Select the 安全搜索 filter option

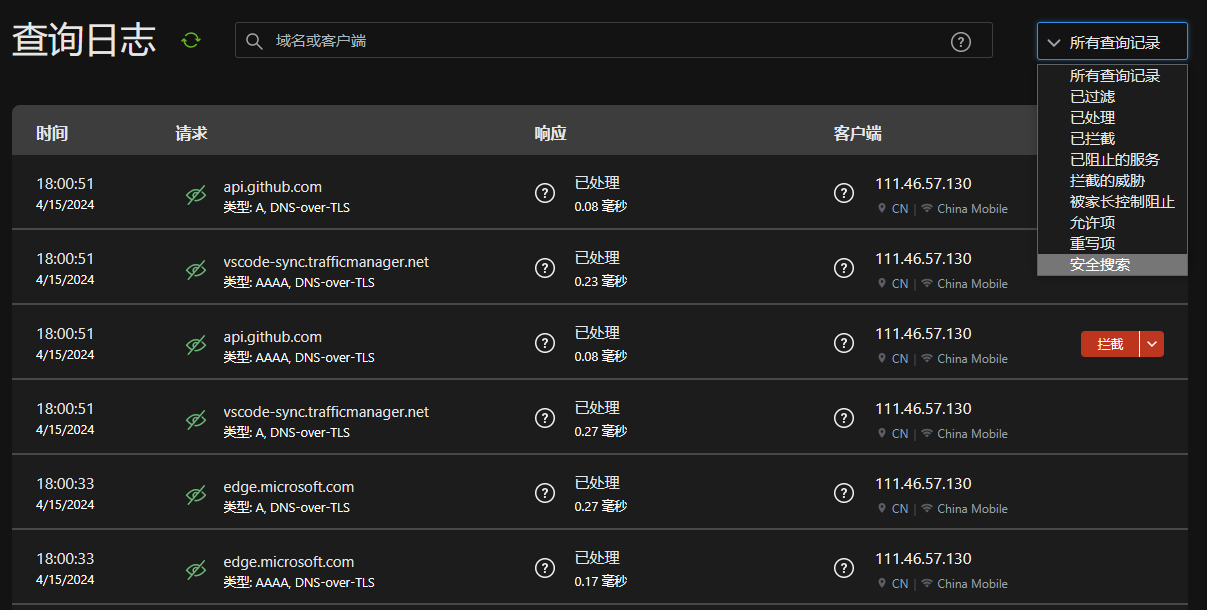[x=1100, y=265]
